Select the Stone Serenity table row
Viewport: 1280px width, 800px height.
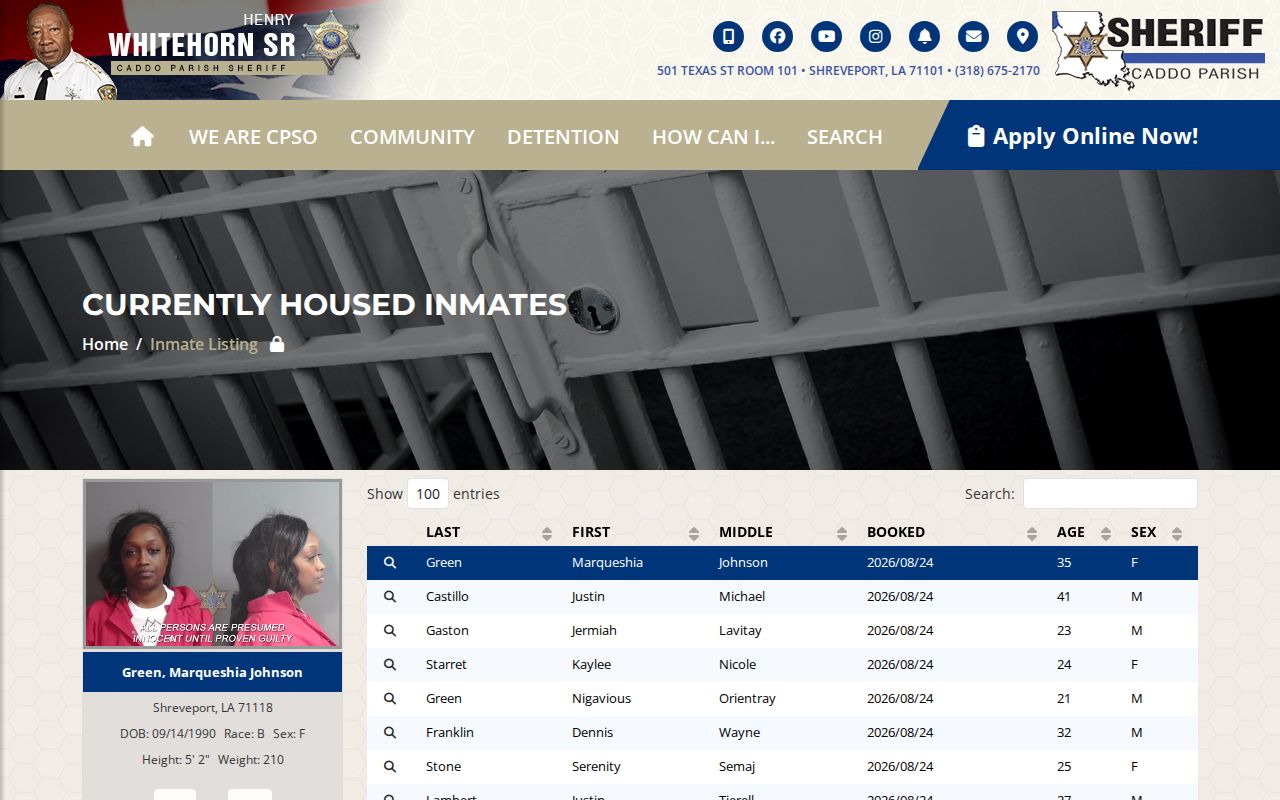click(x=782, y=767)
